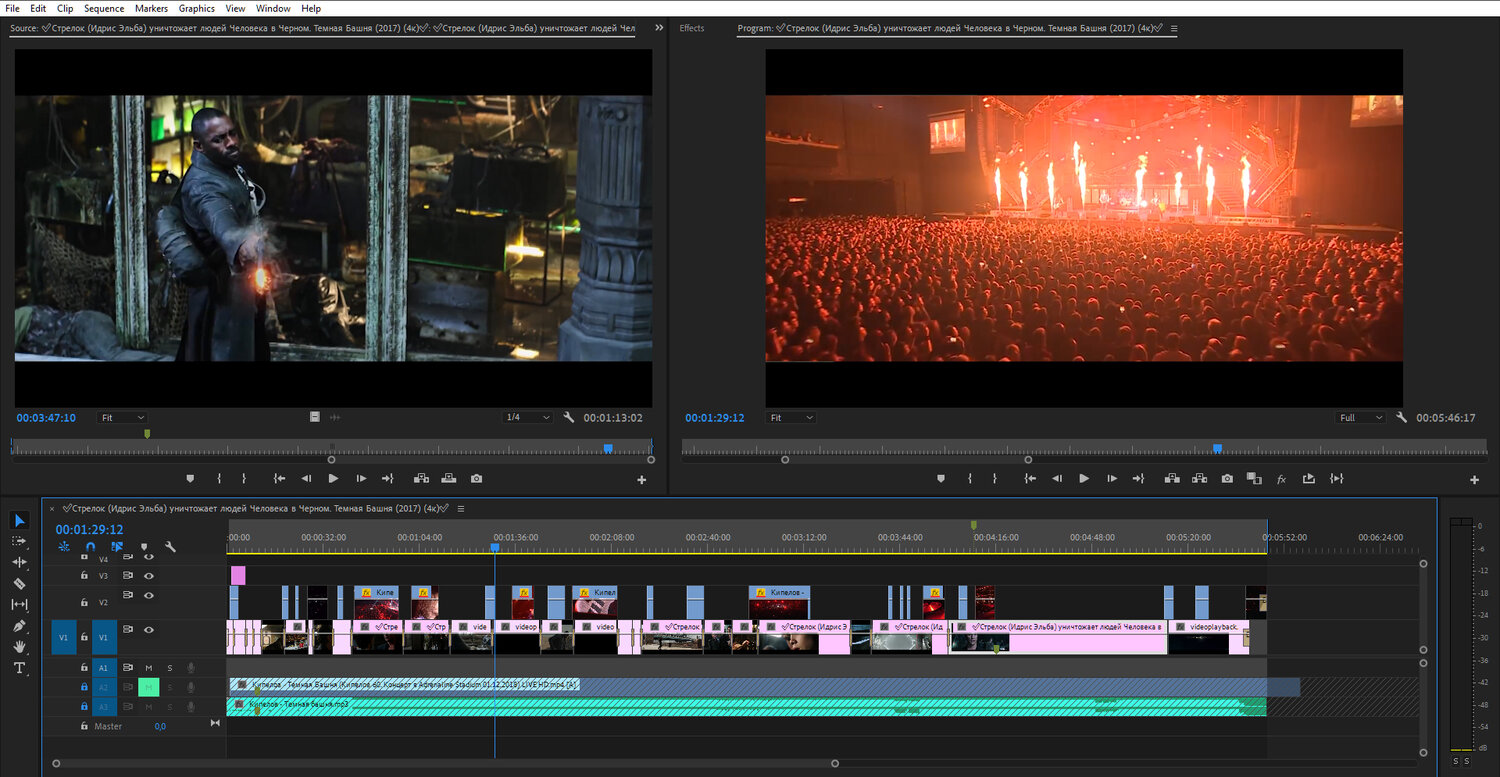The image size is (1500, 777).
Task: Unmute track A2 with green M
Action: click(x=149, y=687)
